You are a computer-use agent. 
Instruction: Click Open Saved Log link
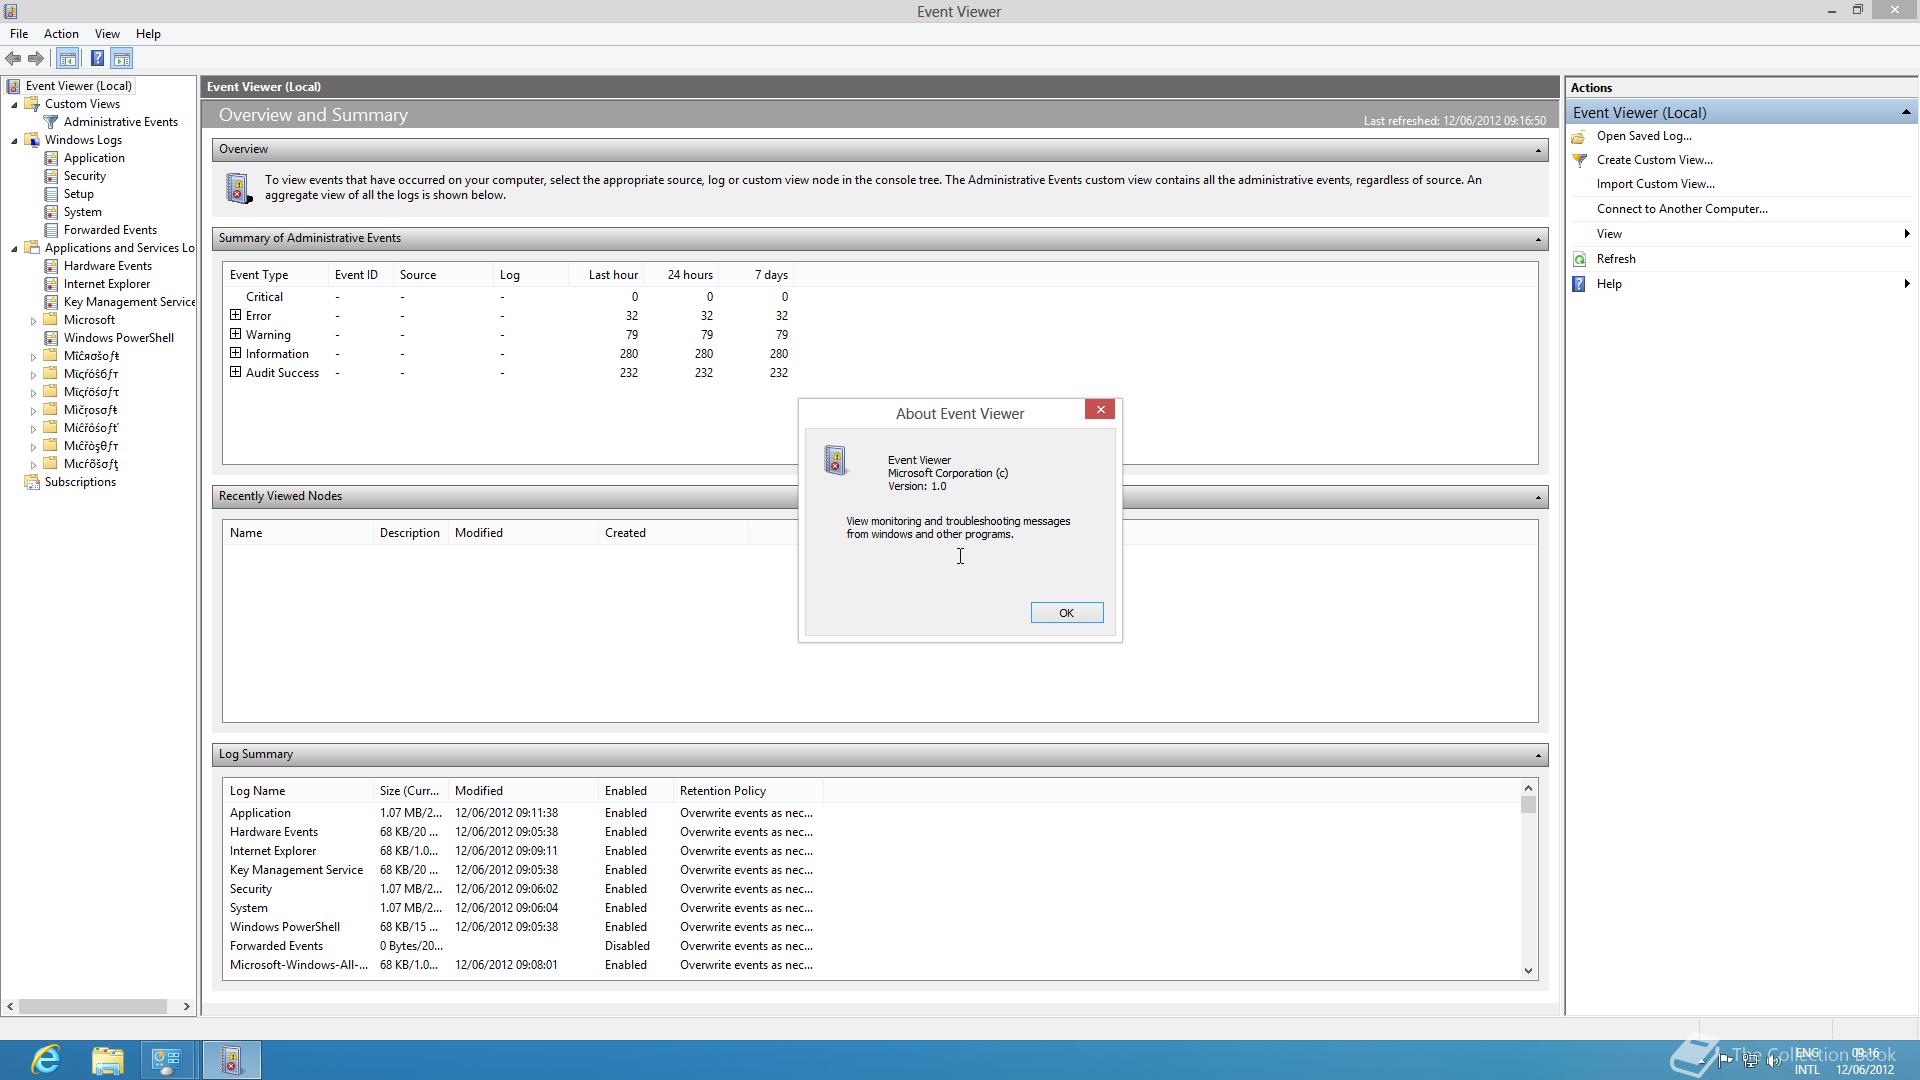(x=1644, y=136)
